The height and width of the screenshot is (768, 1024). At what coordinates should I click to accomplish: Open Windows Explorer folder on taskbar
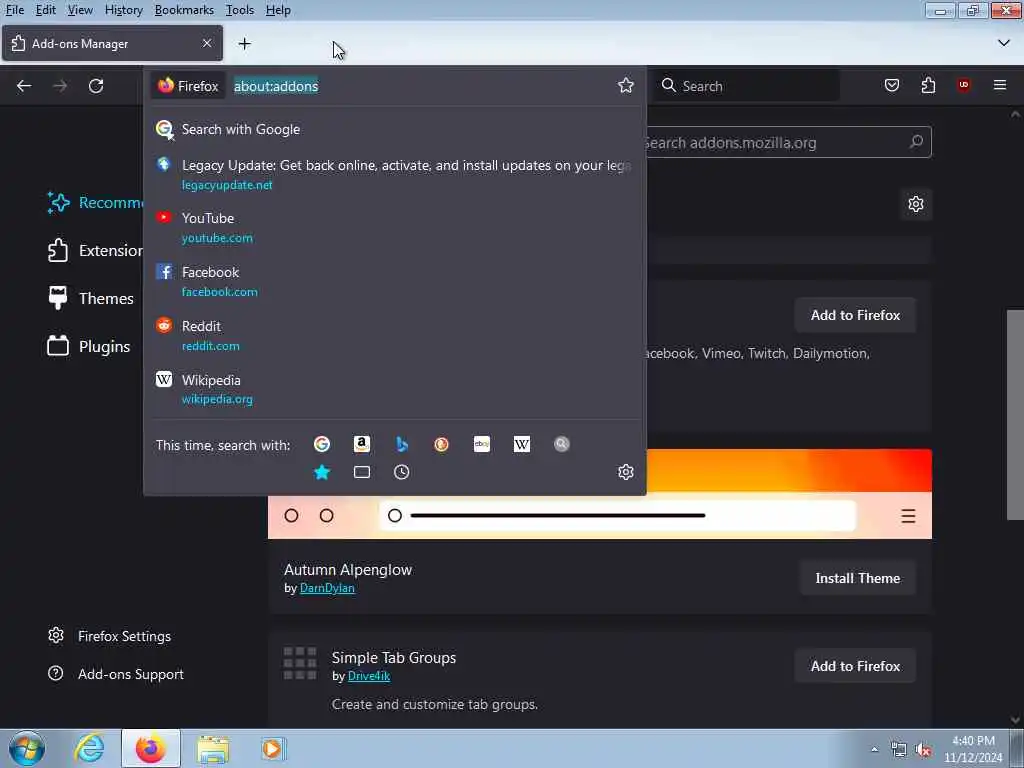pyautogui.click(x=213, y=748)
